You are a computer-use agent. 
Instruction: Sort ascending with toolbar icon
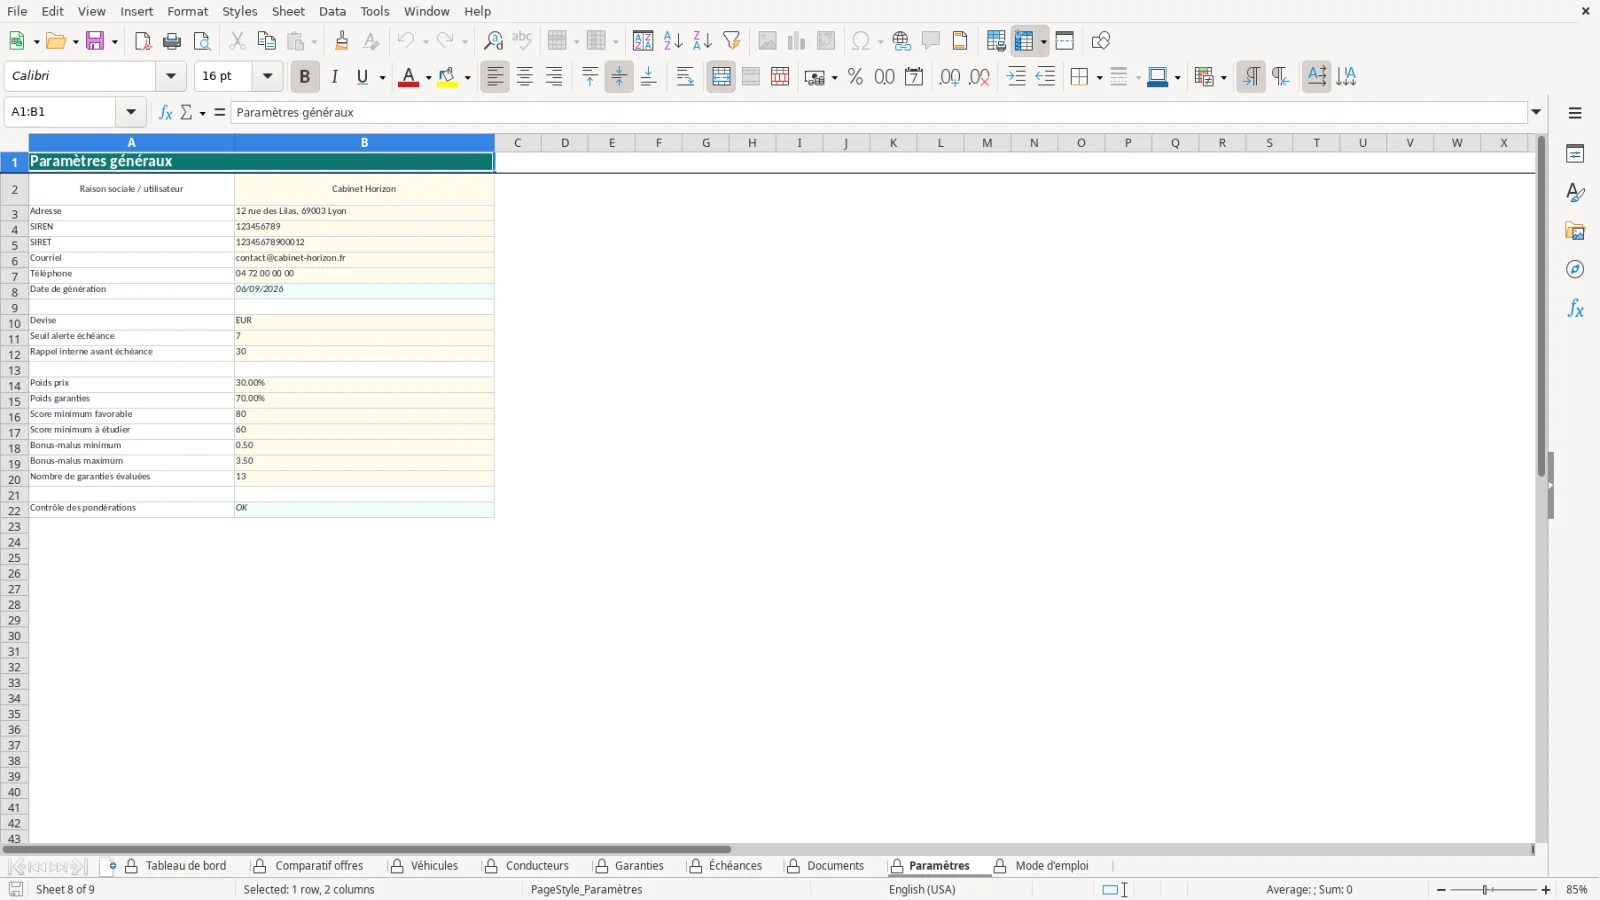(673, 41)
